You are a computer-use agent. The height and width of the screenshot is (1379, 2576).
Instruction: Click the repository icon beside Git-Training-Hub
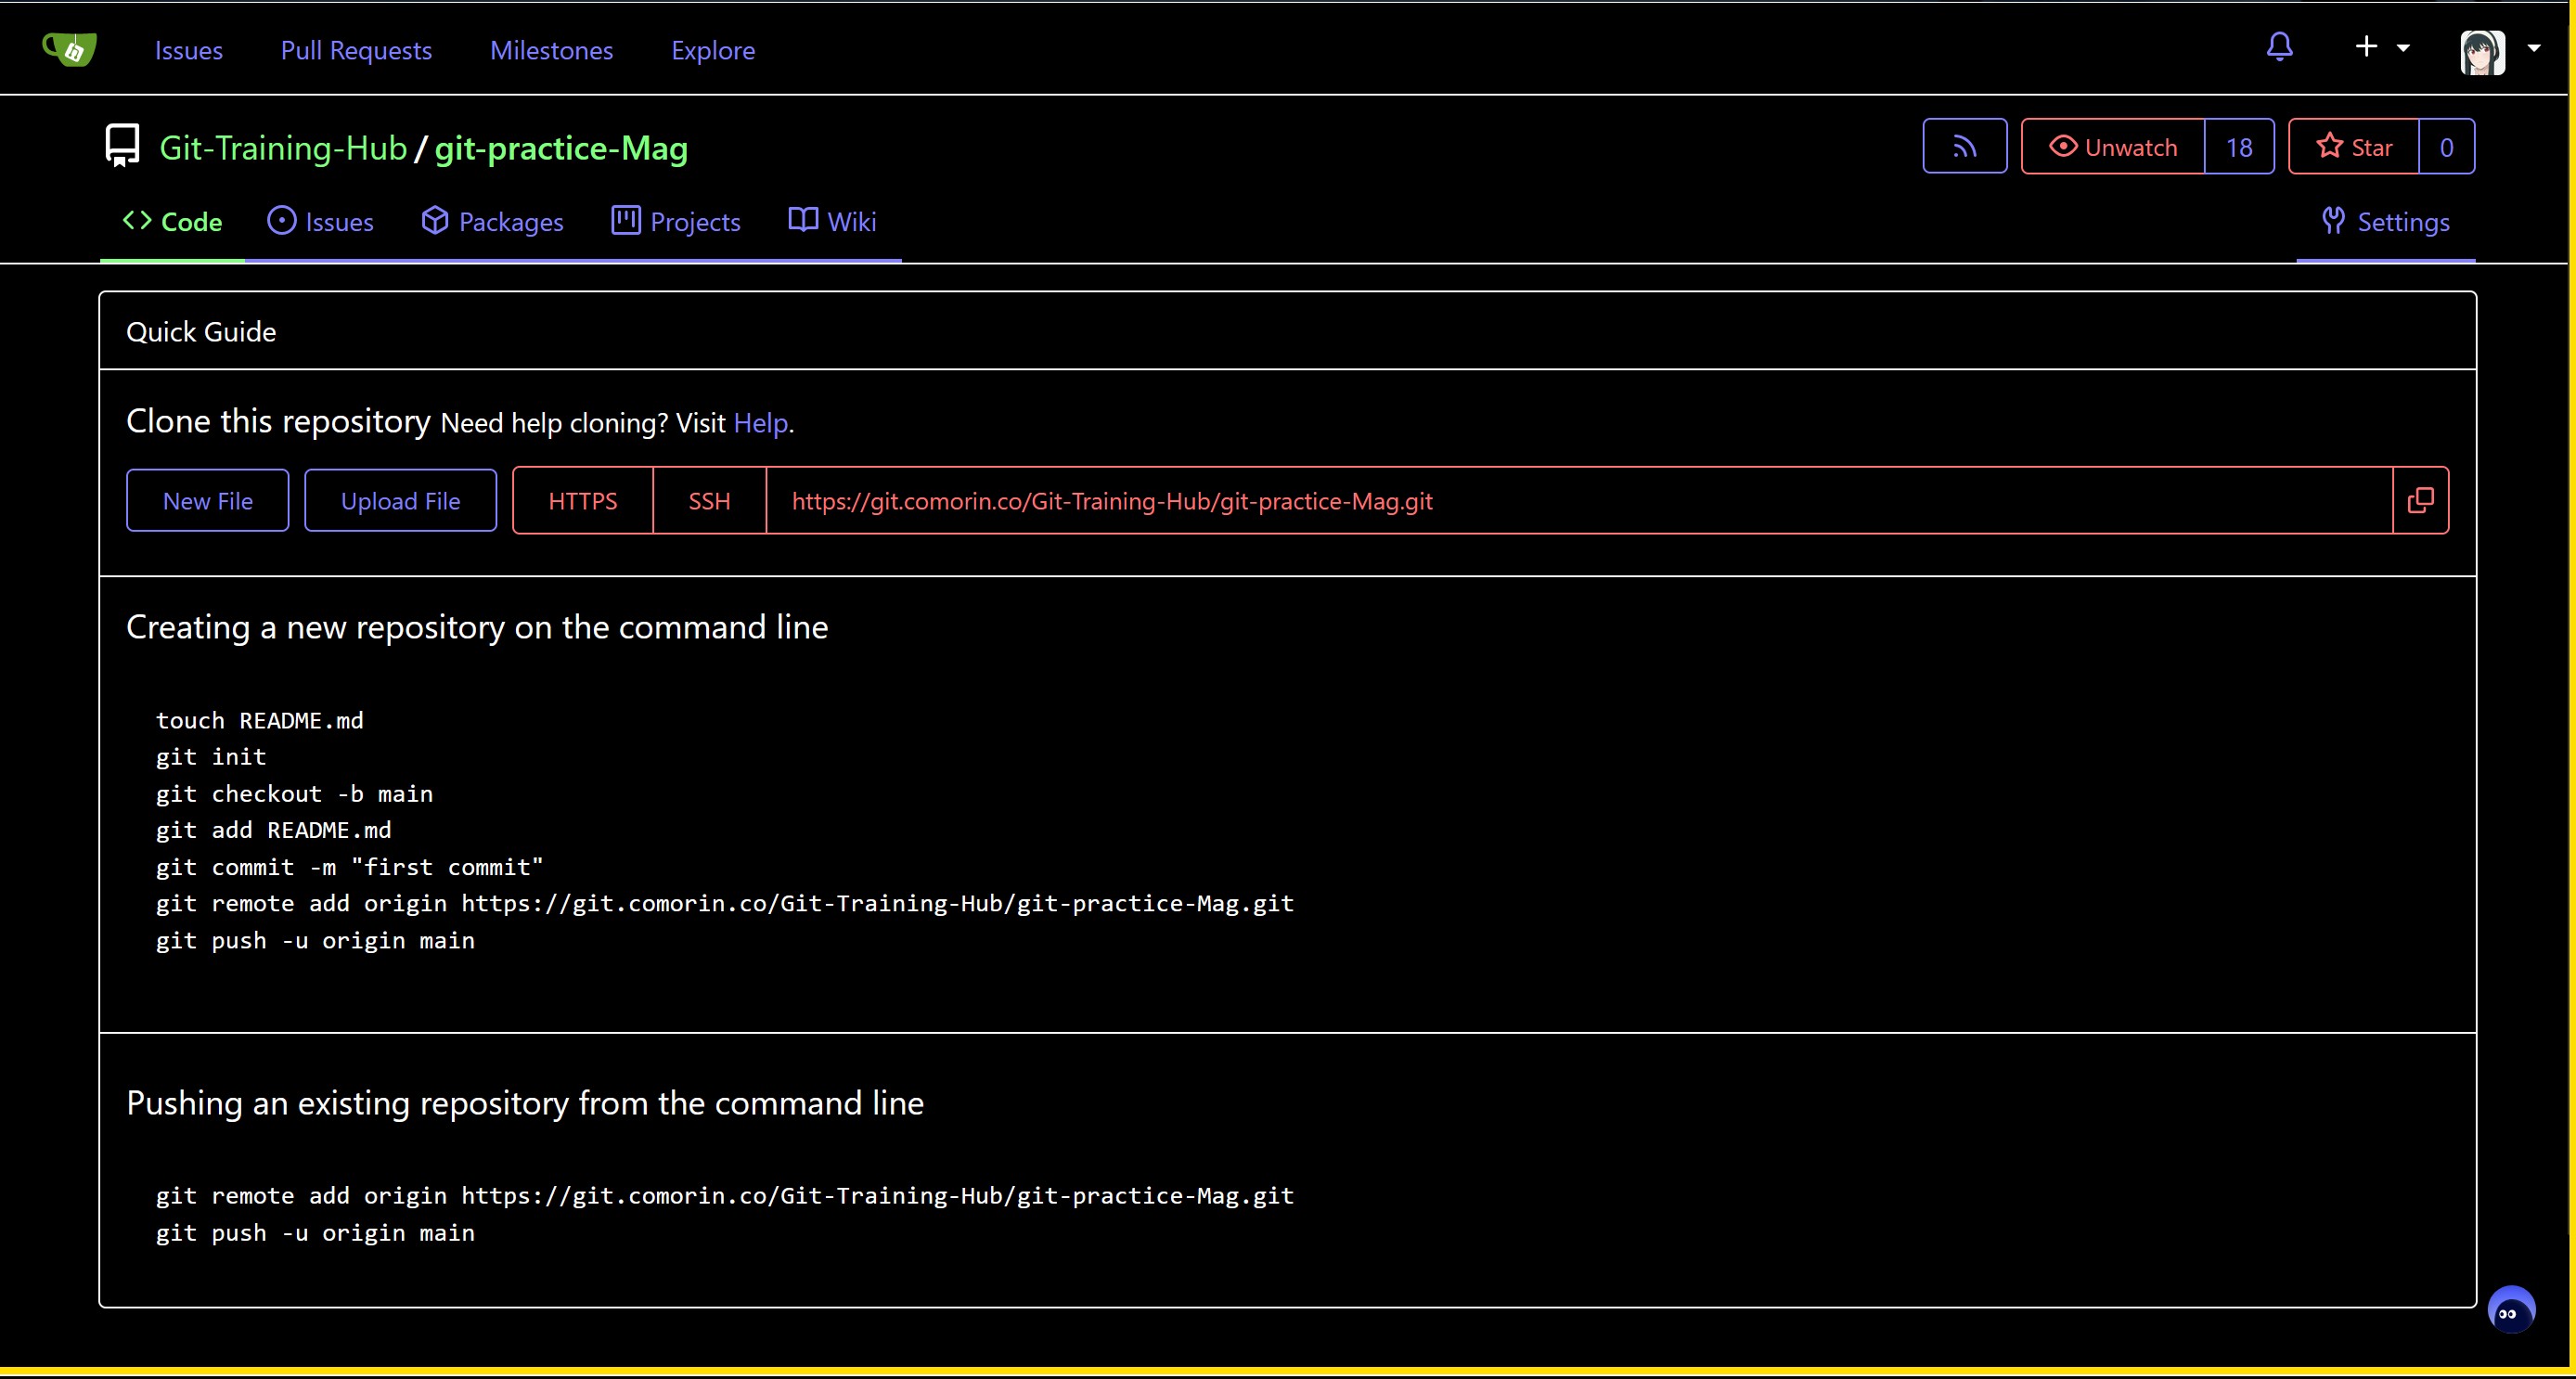(x=123, y=146)
